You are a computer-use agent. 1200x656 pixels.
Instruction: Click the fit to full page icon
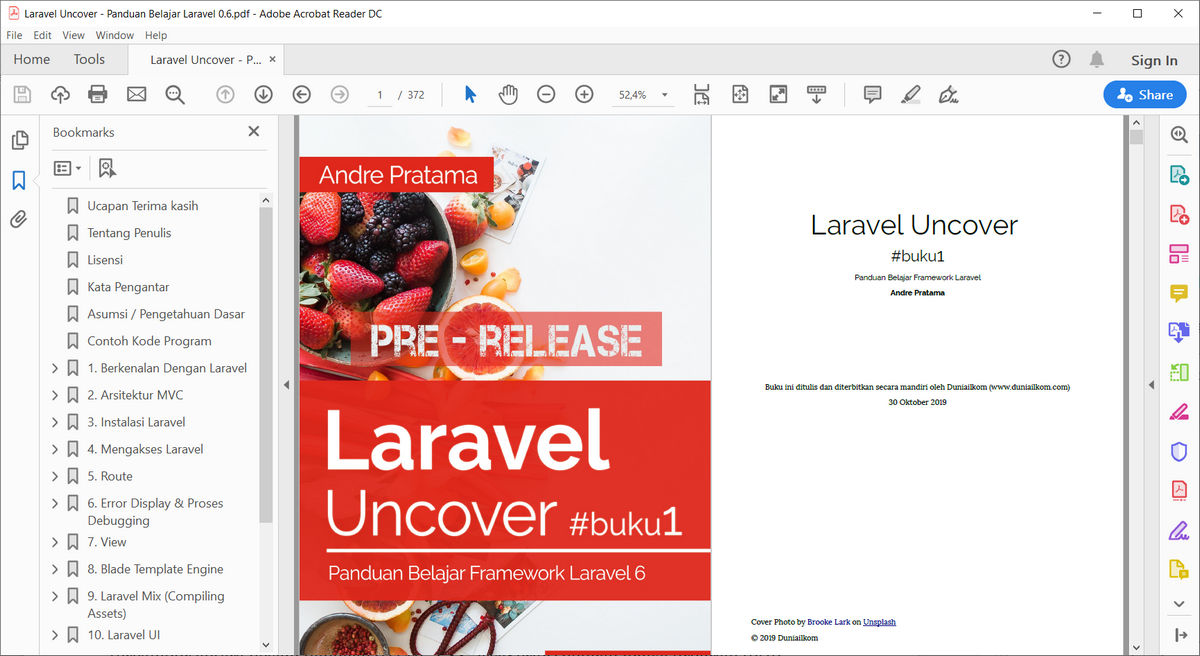[740, 95]
